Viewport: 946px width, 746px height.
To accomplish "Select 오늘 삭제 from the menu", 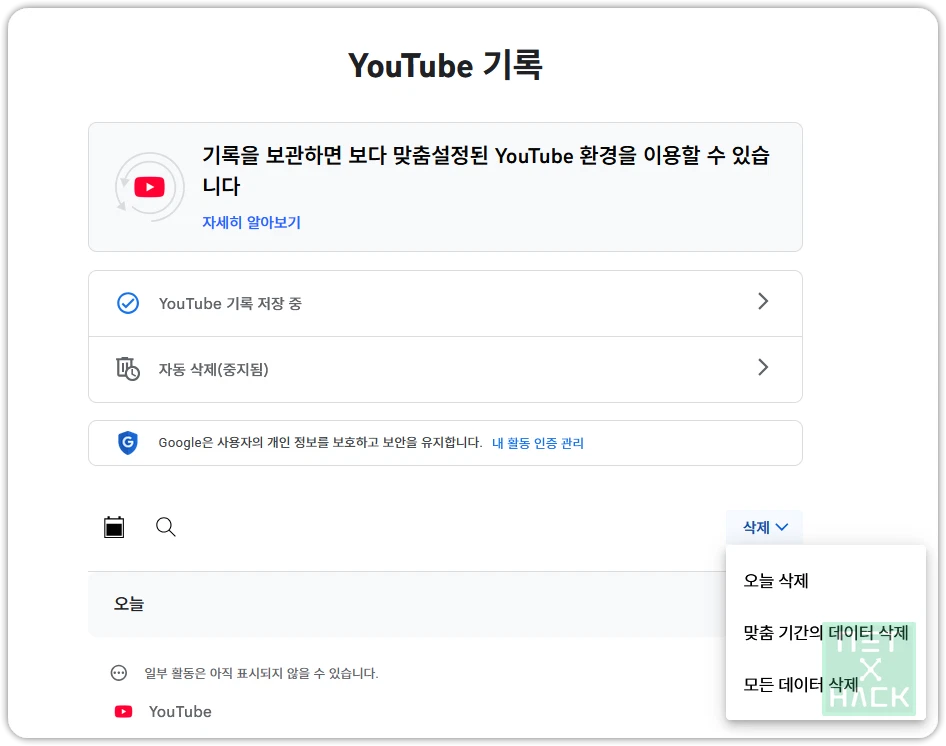I will pyautogui.click(x=775, y=581).
